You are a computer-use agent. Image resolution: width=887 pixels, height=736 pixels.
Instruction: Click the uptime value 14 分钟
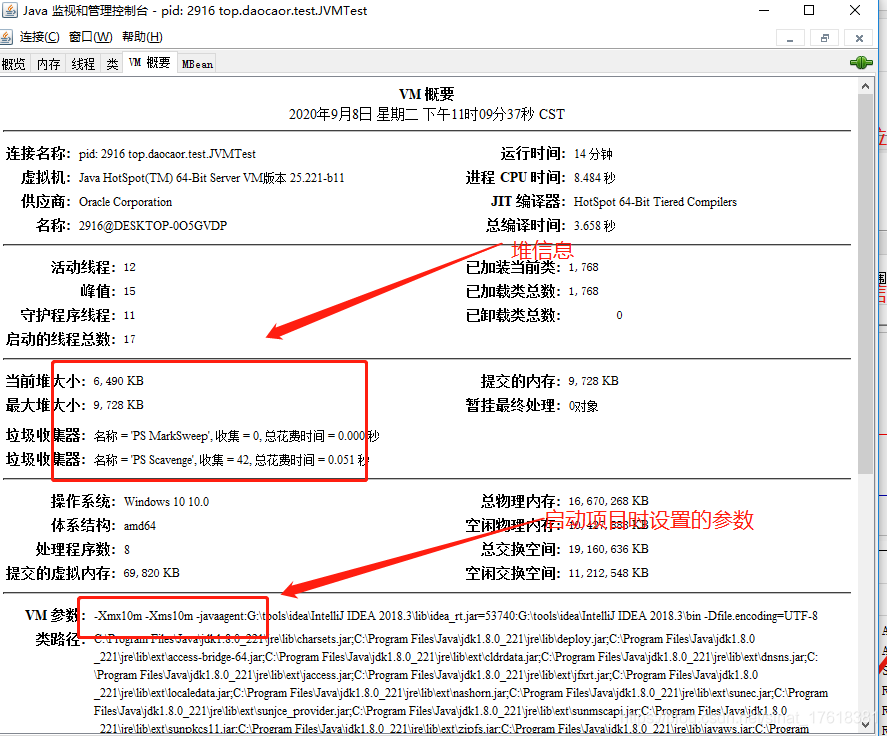[593, 154]
